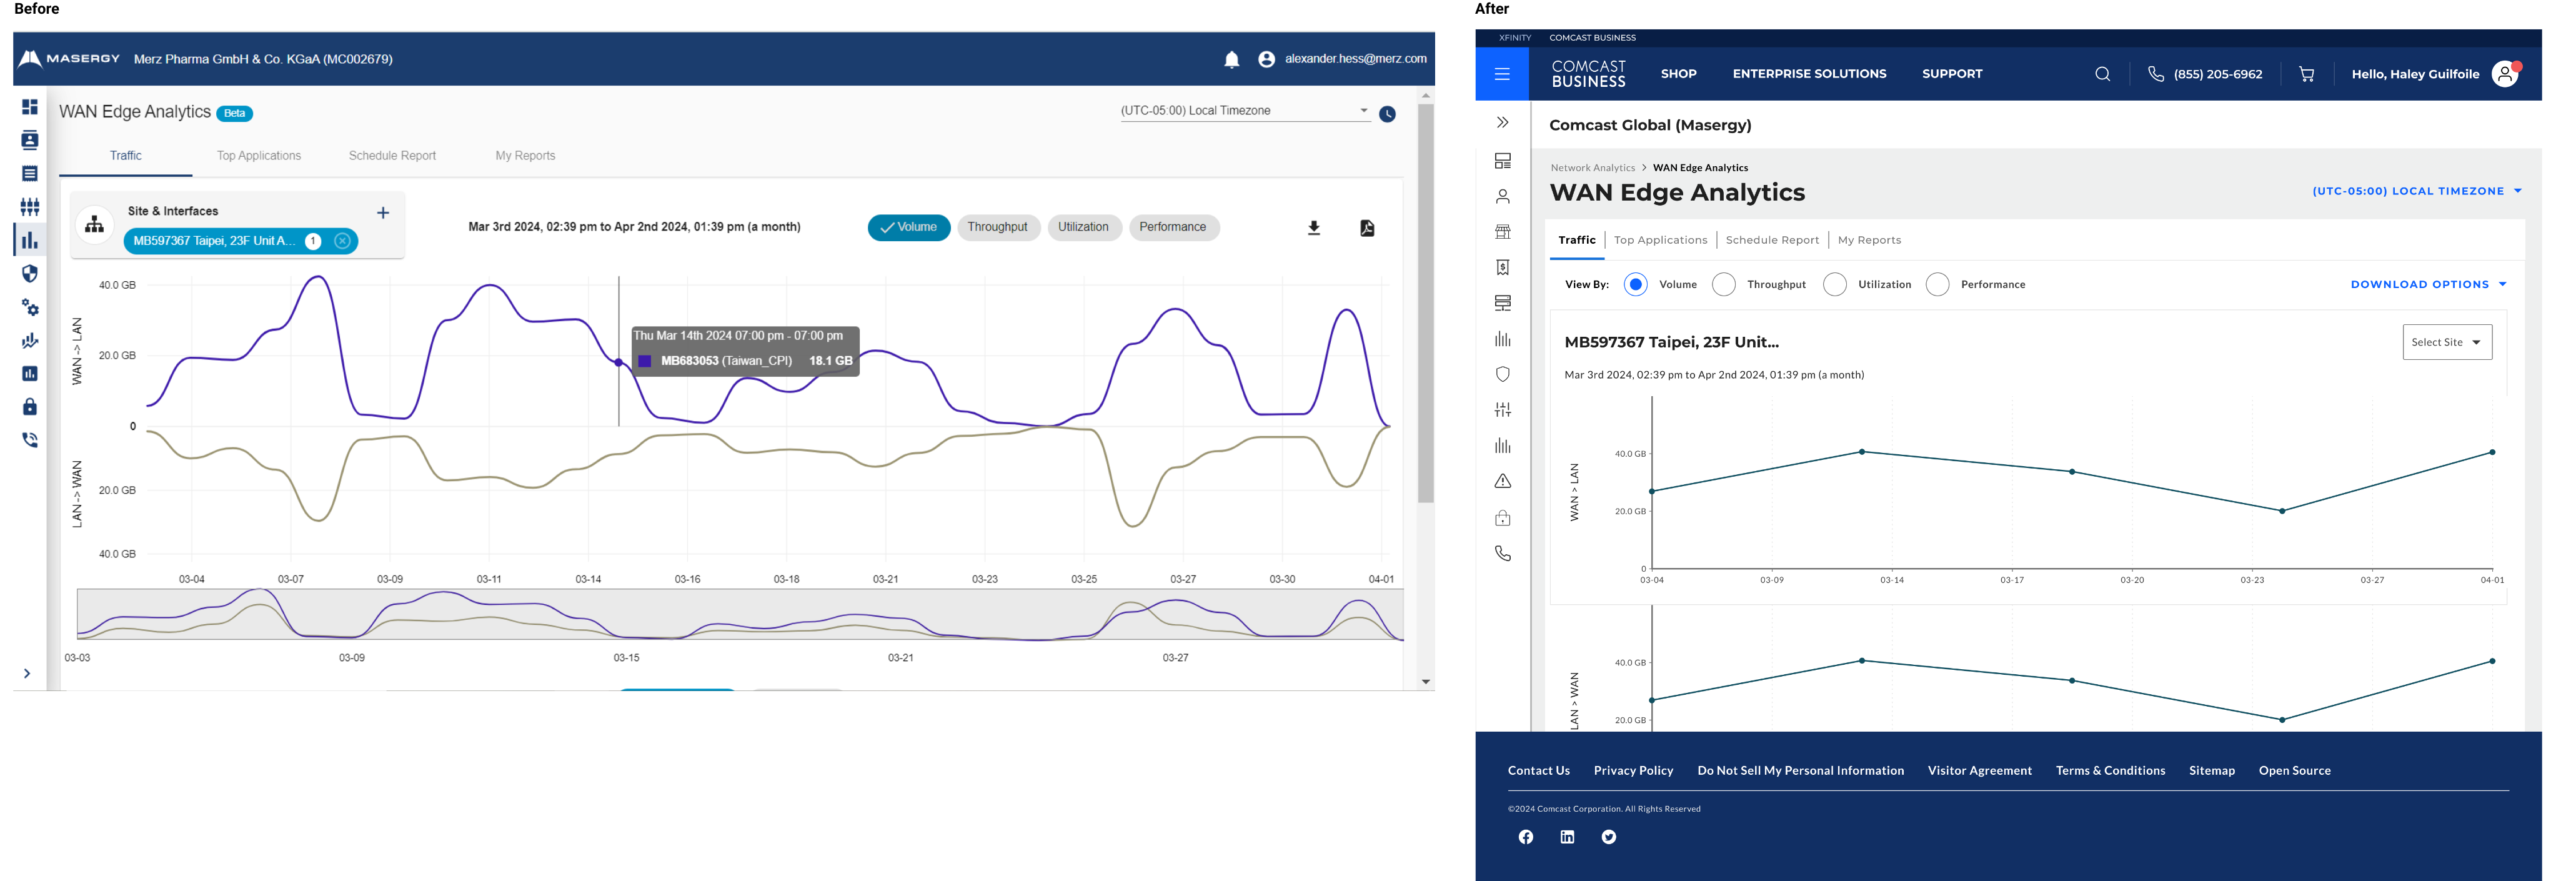Open the phone call icon in Masergy sidebar
Screen dimensions: 2576x881
tap(30, 440)
